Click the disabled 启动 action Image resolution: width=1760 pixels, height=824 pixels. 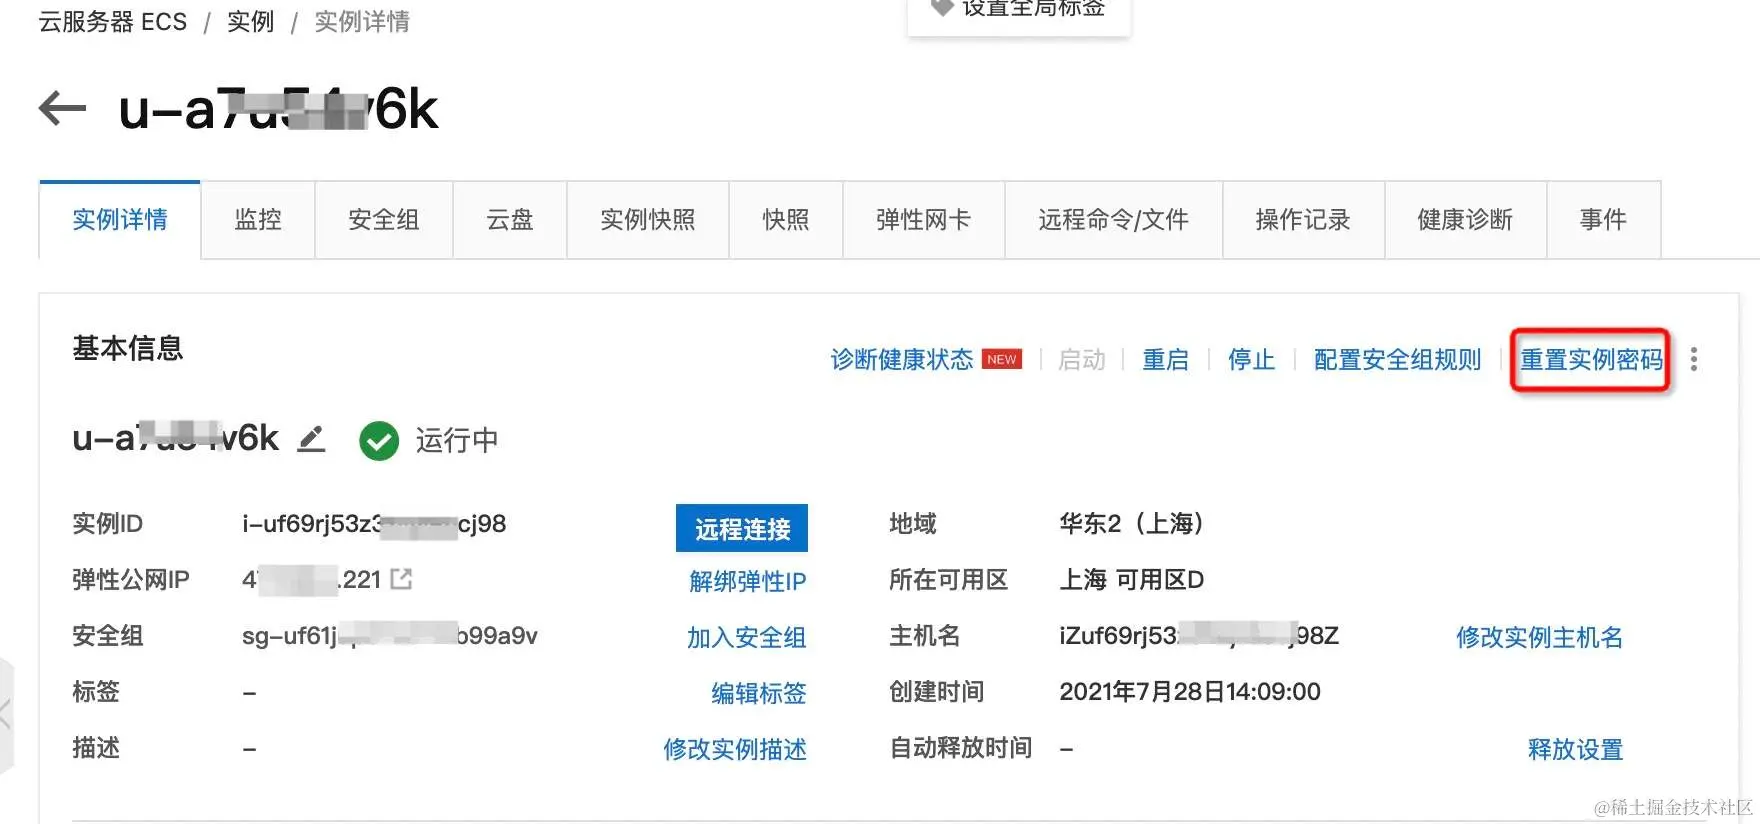[1082, 360]
